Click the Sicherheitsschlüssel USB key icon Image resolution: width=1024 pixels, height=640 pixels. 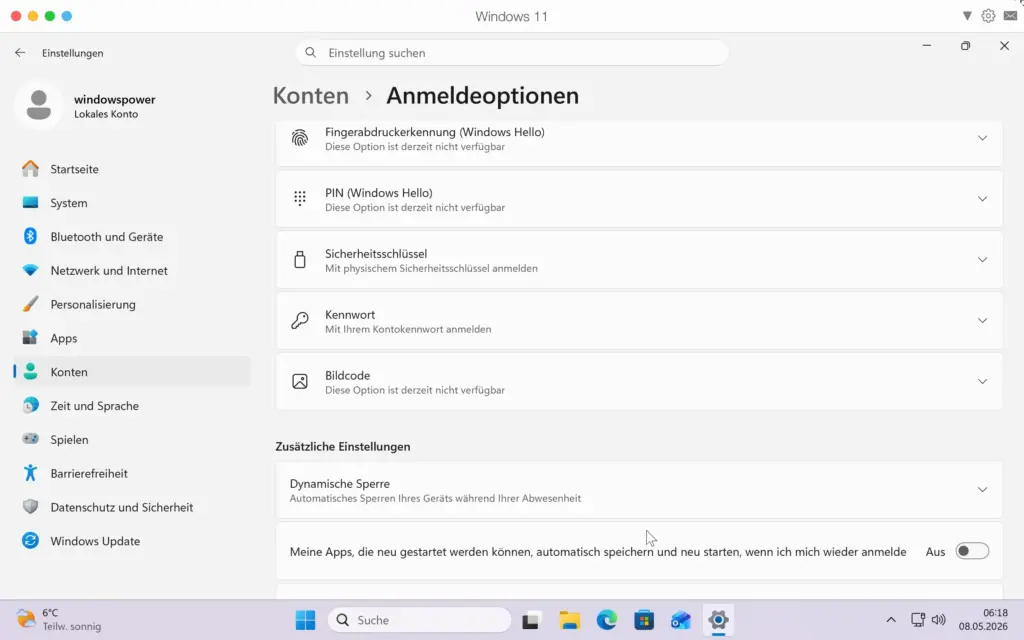point(300,259)
